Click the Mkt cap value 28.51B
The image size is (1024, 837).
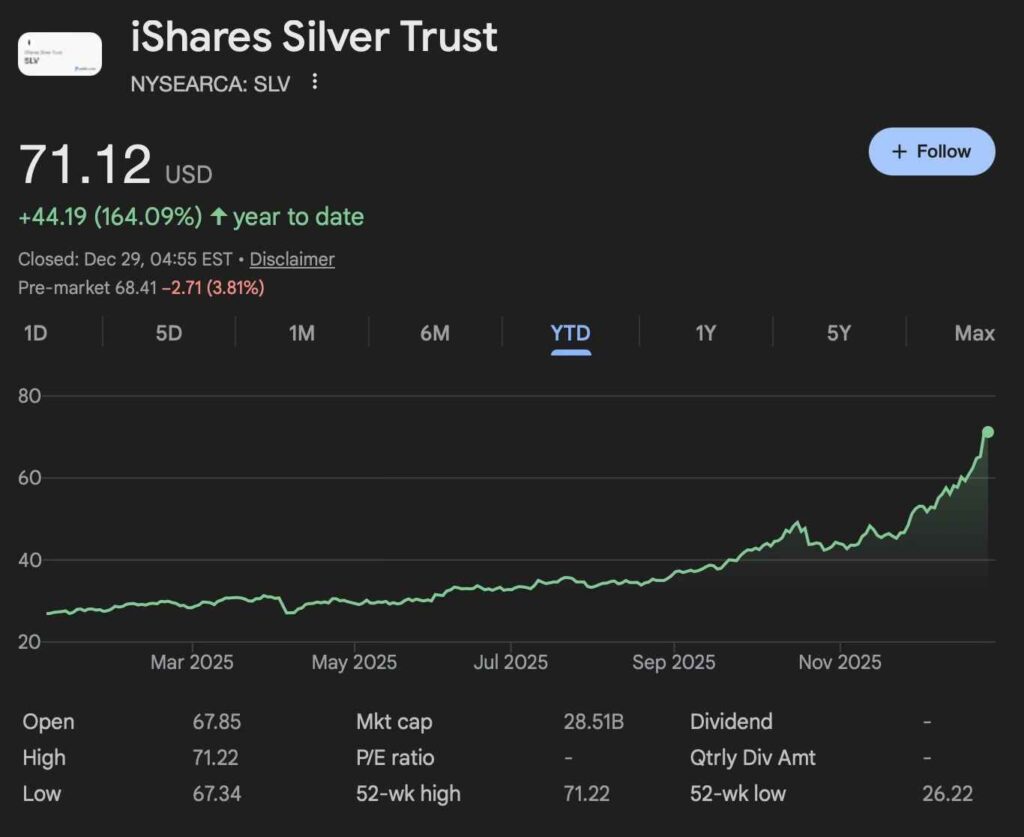coord(593,722)
